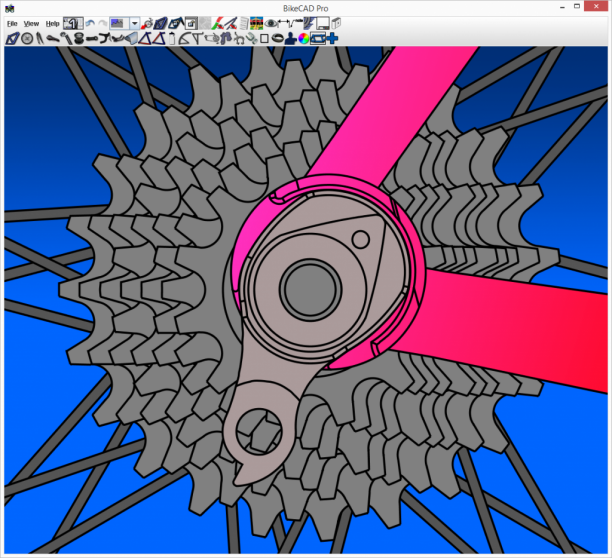The height and width of the screenshot is (558, 612).
Task: Open the rear derailleur icon
Action: [x=226, y=39]
